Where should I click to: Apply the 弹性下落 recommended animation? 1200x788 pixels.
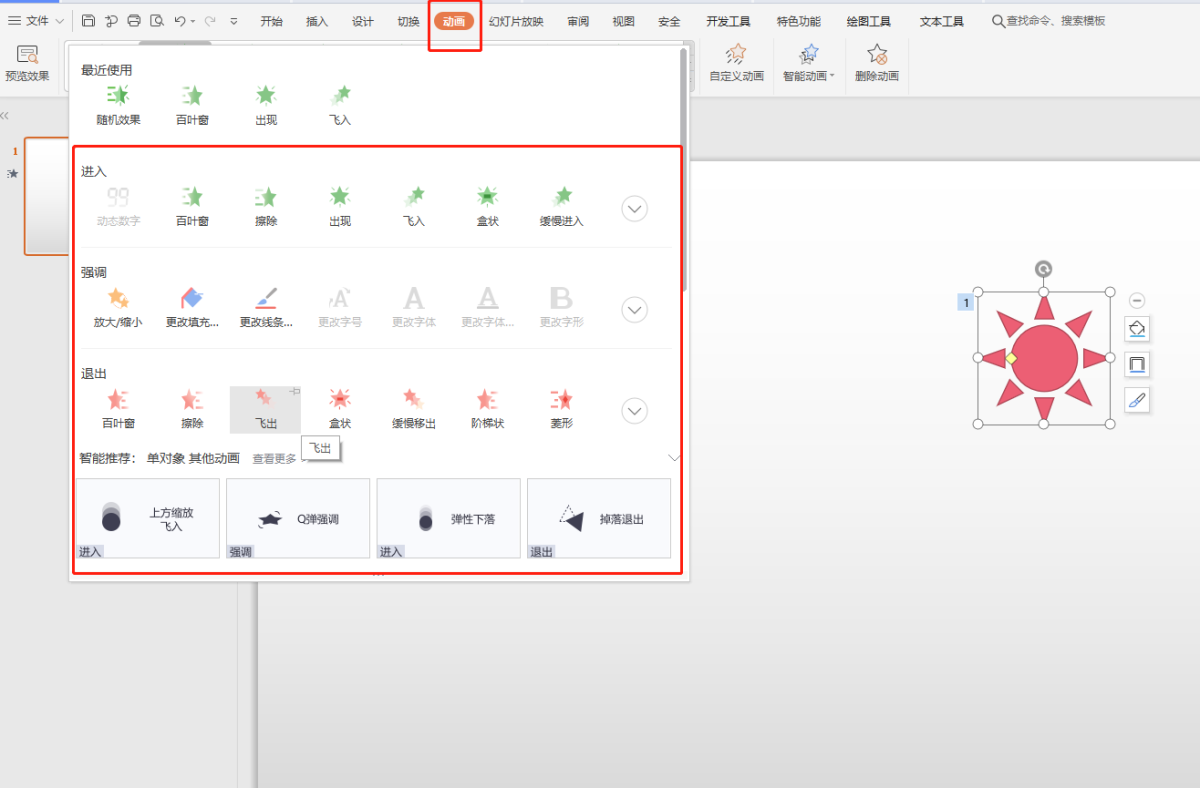[449, 518]
